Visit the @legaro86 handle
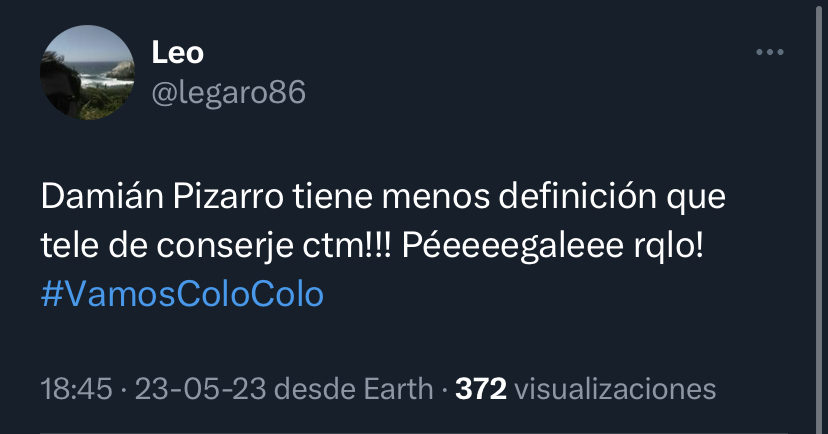 pyautogui.click(x=228, y=92)
